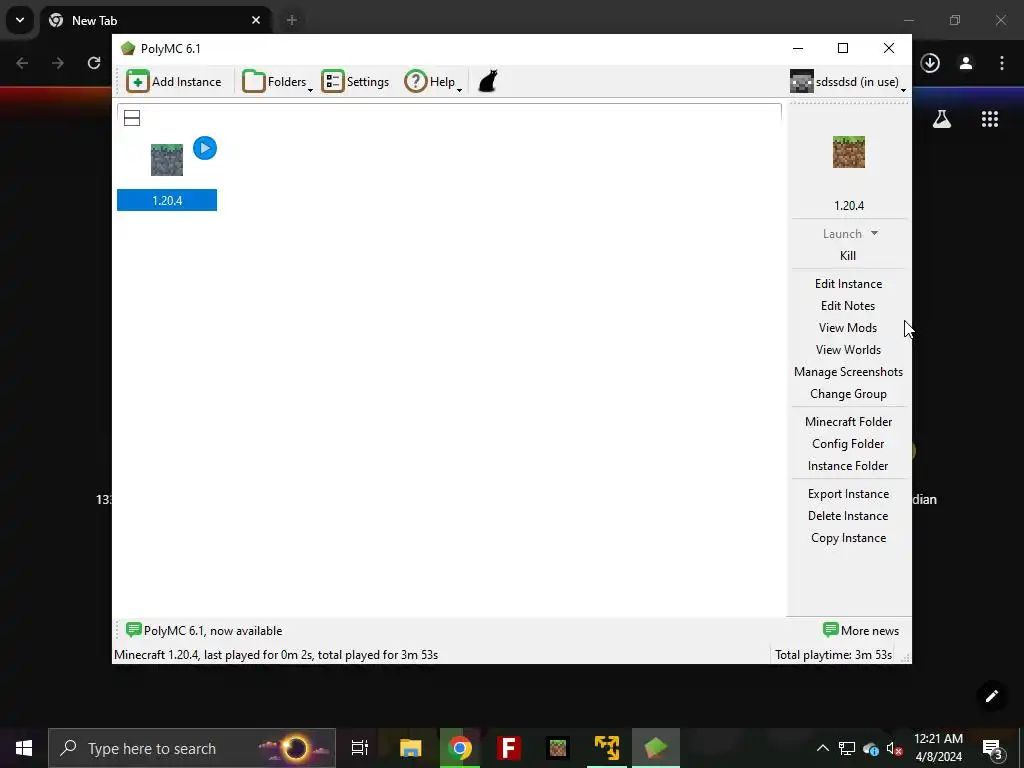Viewport: 1024px width, 768px height.
Task: Open the Launch dropdown arrow
Action: tap(874, 233)
